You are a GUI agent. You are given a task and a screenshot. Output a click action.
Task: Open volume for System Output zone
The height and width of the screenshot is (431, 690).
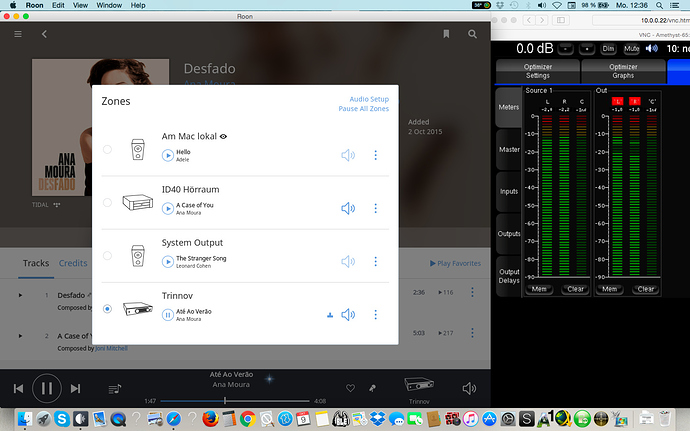[348, 262]
